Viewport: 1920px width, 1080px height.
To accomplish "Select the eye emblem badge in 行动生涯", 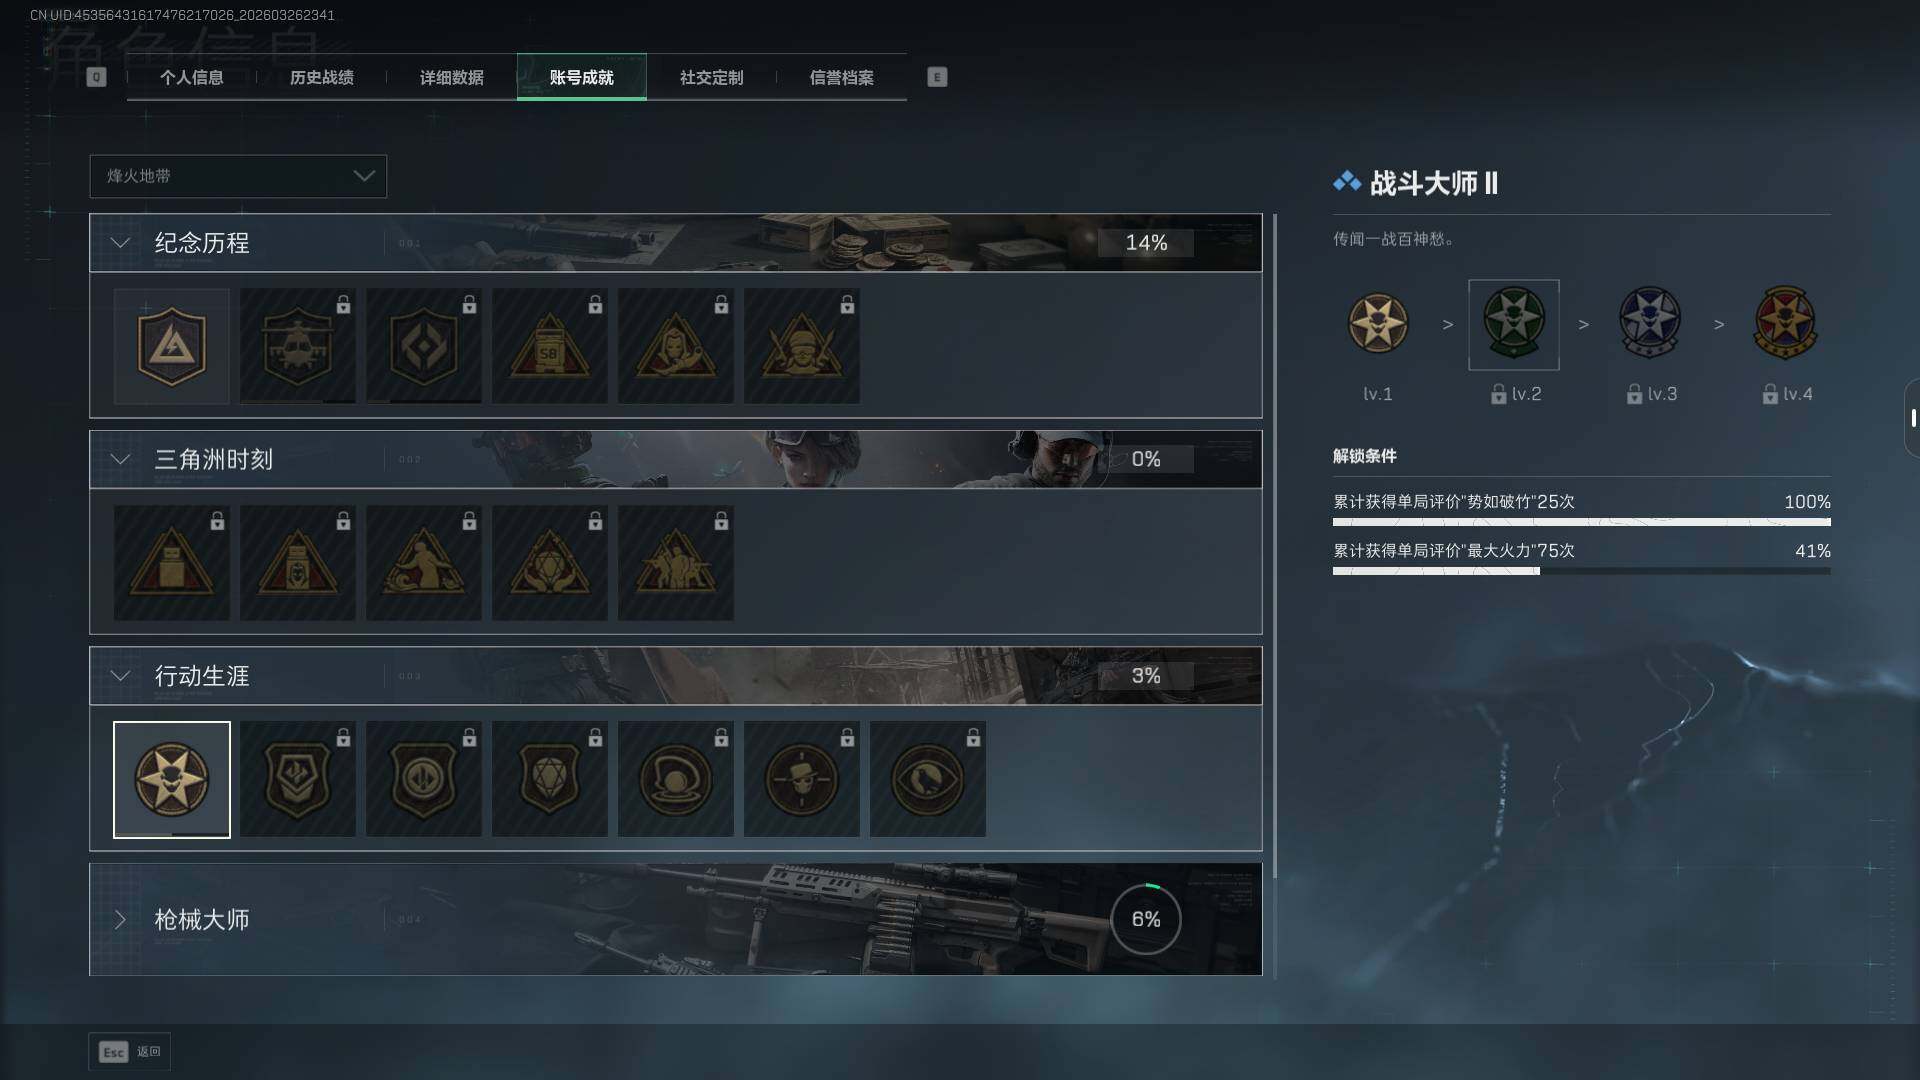I will click(x=927, y=779).
